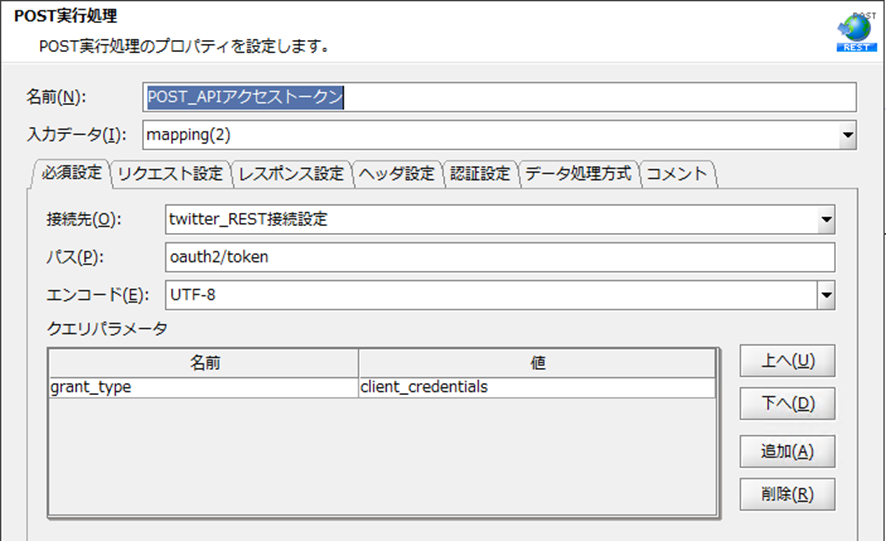886x541 pixels.
Task: Open the レスポンス設定 tab
Action: coord(292,174)
